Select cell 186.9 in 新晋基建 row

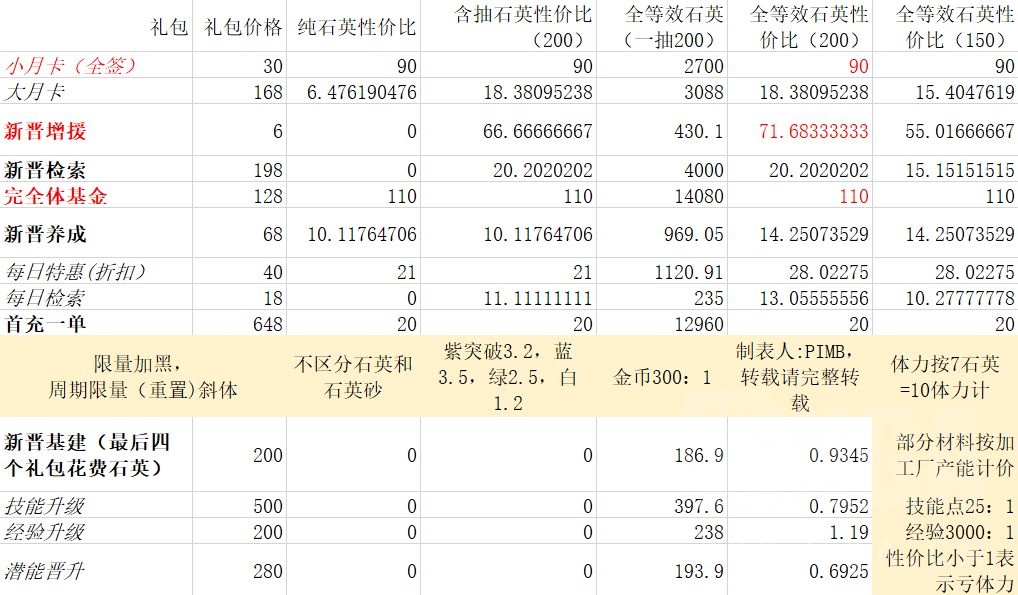662,454
